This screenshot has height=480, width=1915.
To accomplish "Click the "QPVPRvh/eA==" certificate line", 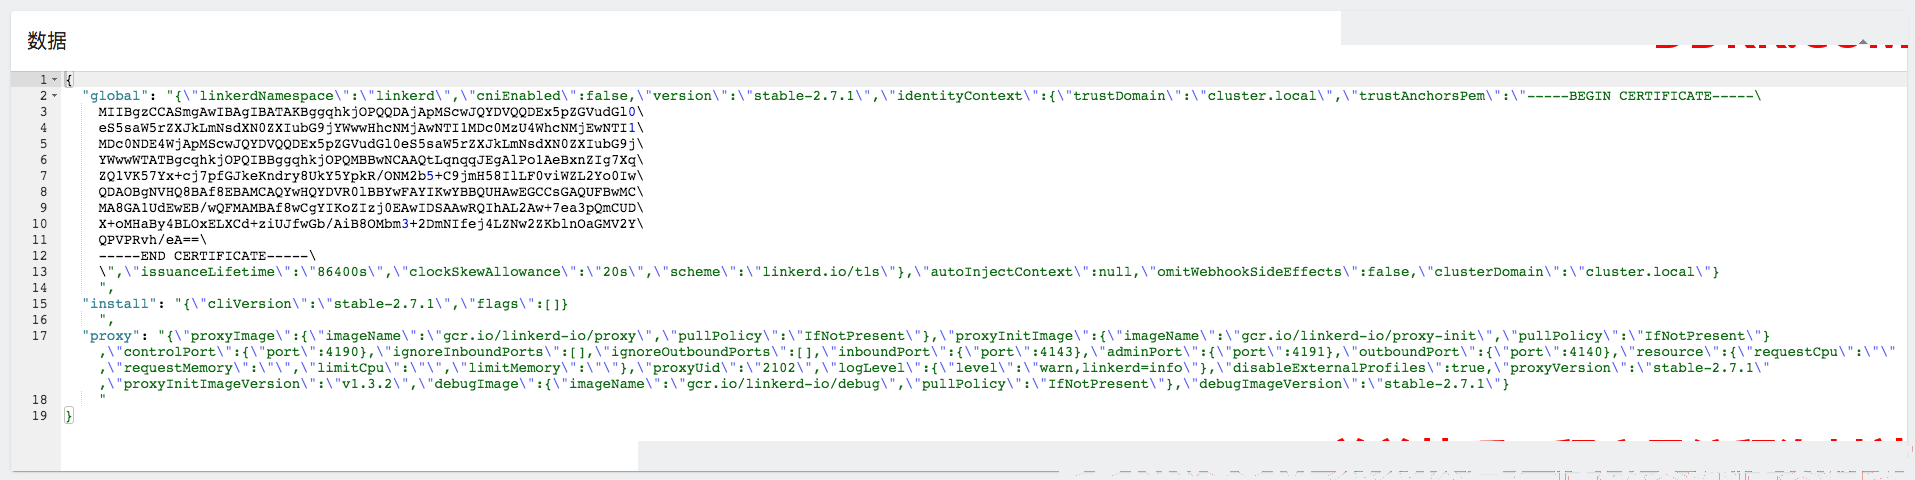I will tap(152, 240).
